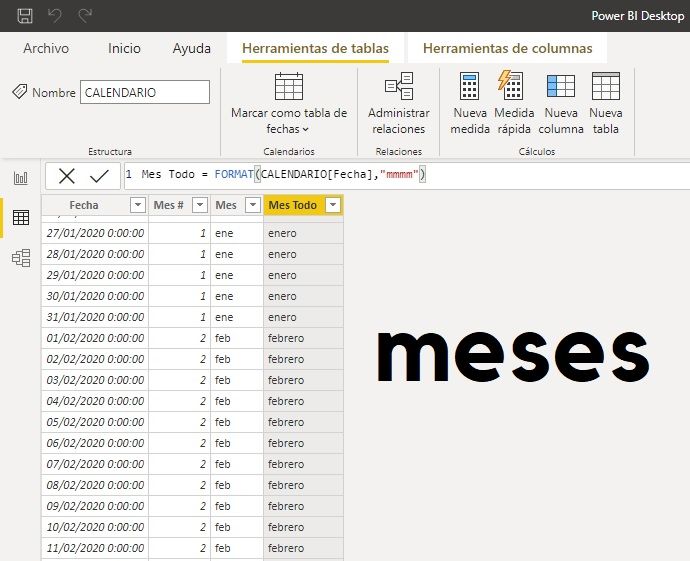This screenshot has height=561, width=690.
Task: Open the Archivo menu
Action: point(46,48)
